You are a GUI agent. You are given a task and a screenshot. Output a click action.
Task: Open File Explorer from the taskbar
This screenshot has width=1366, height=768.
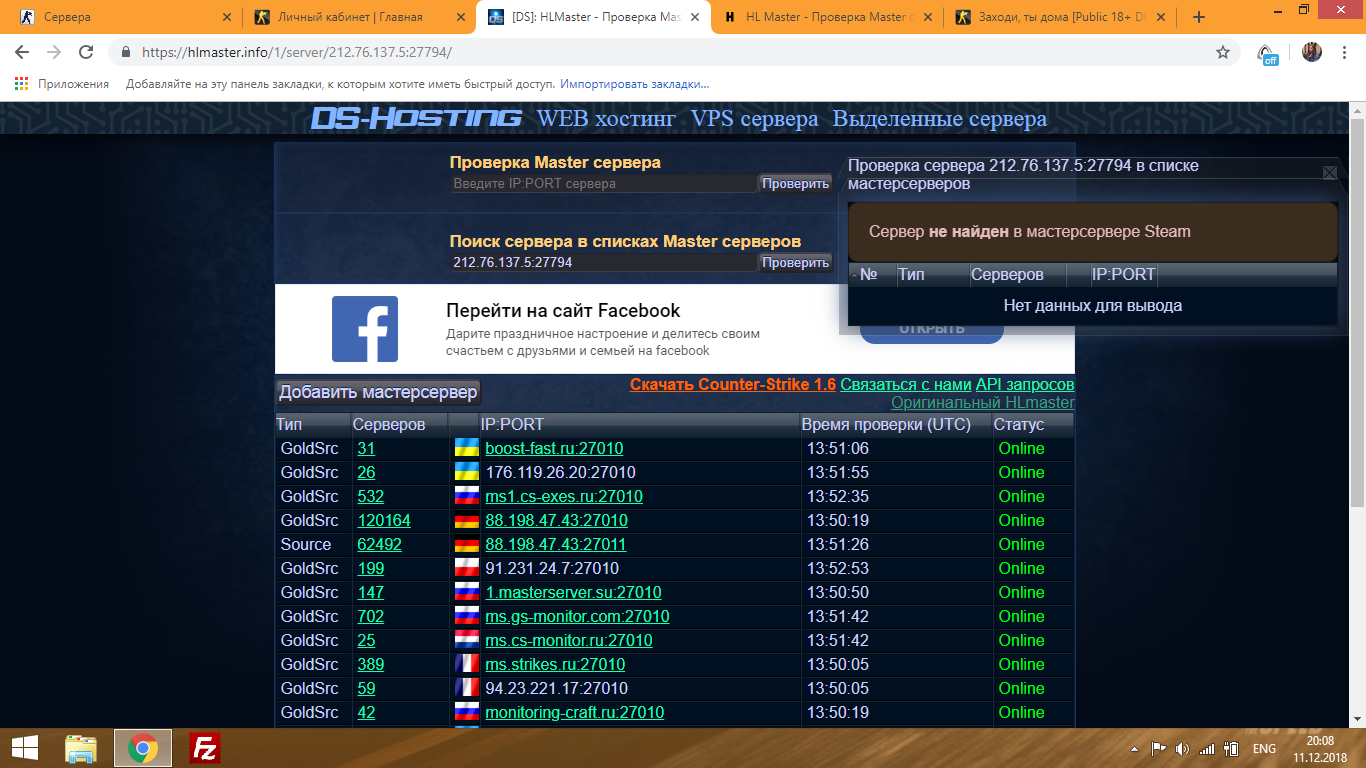(x=81, y=748)
